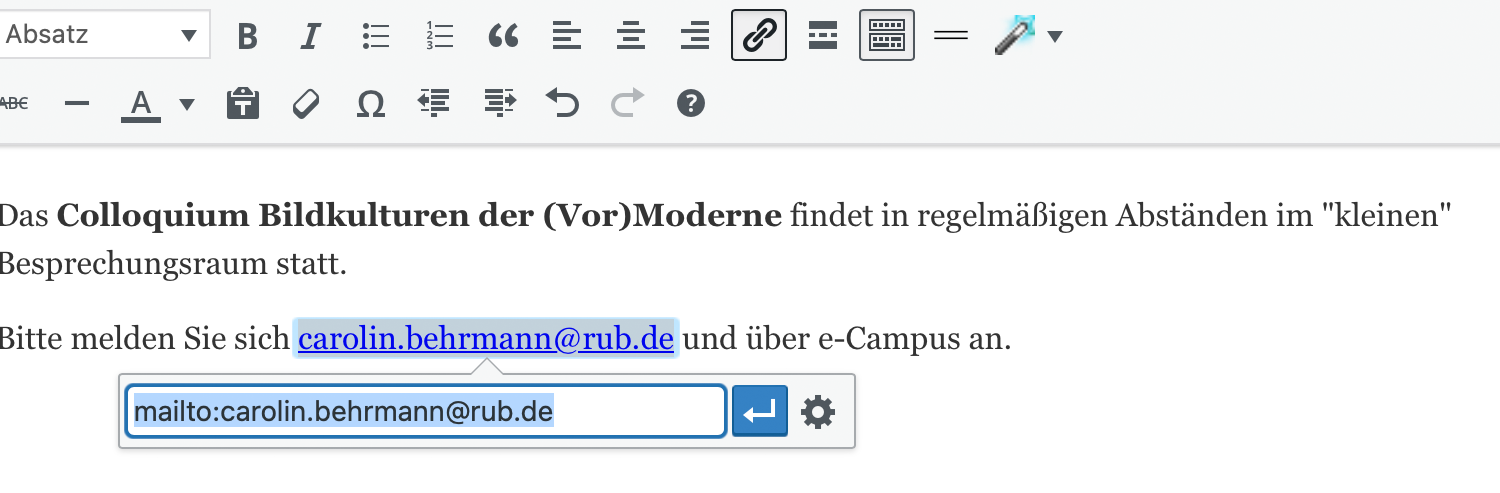The image size is (1500, 493).
Task: Expand the text color dropdown arrow
Action: [x=187, y=103]
